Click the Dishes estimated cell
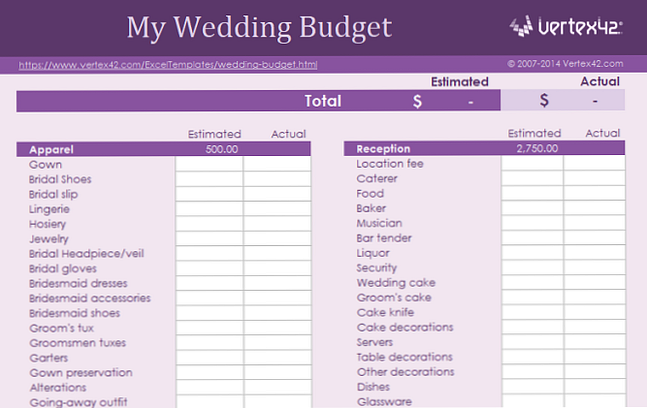 pyautogui.click(x=532, y=386)
